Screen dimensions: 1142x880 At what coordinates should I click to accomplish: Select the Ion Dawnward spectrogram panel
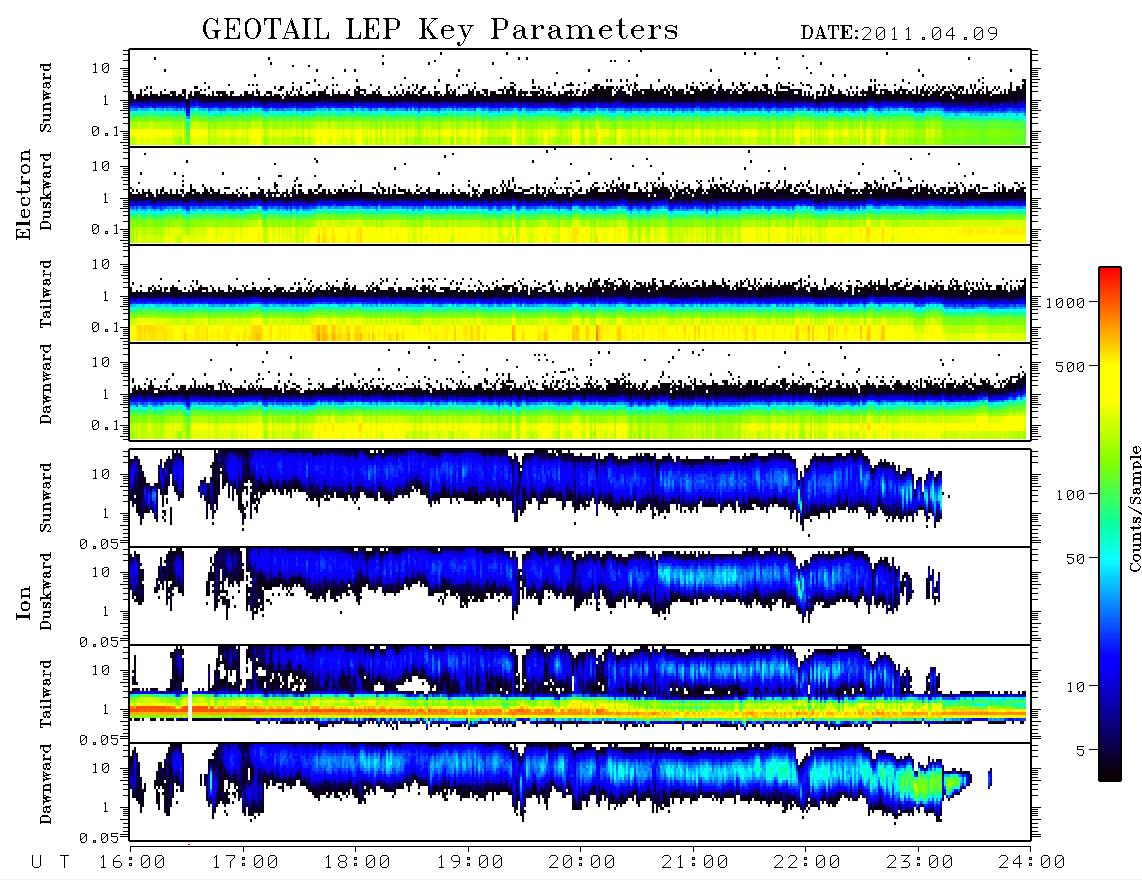(x=580, y=792)
